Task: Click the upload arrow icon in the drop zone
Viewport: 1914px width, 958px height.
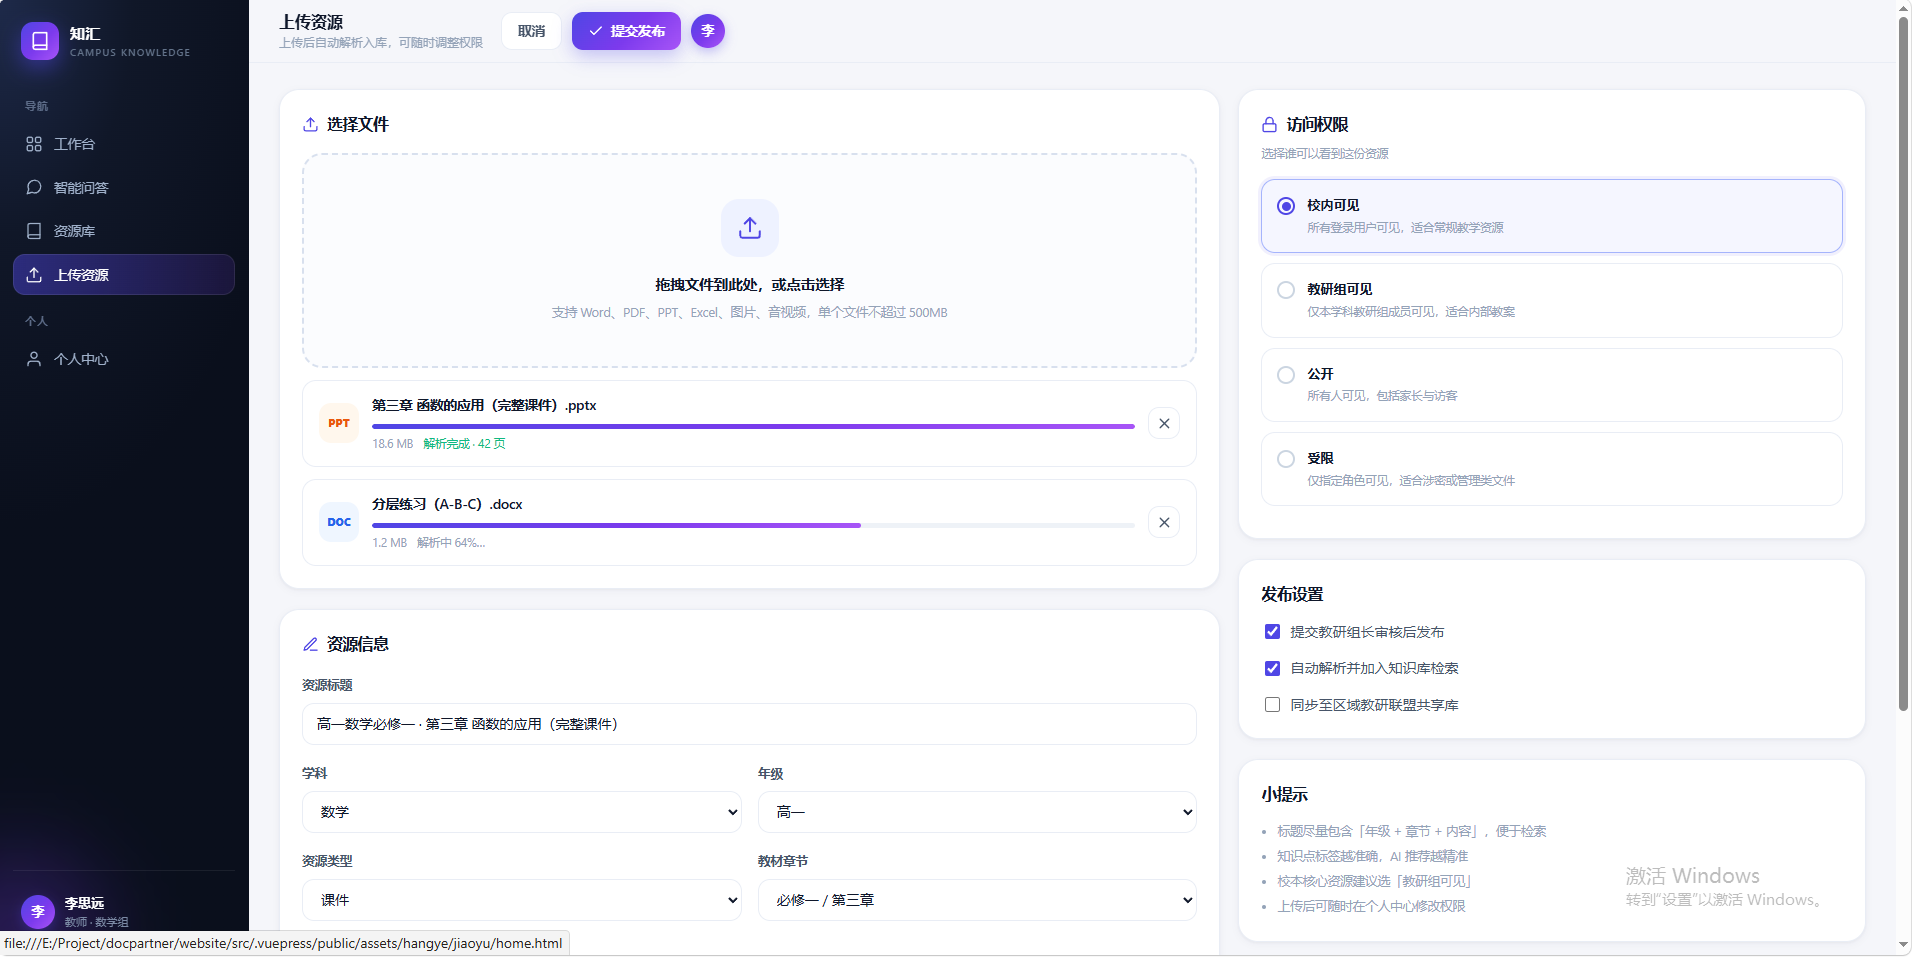Action: [x=750, y=228]
